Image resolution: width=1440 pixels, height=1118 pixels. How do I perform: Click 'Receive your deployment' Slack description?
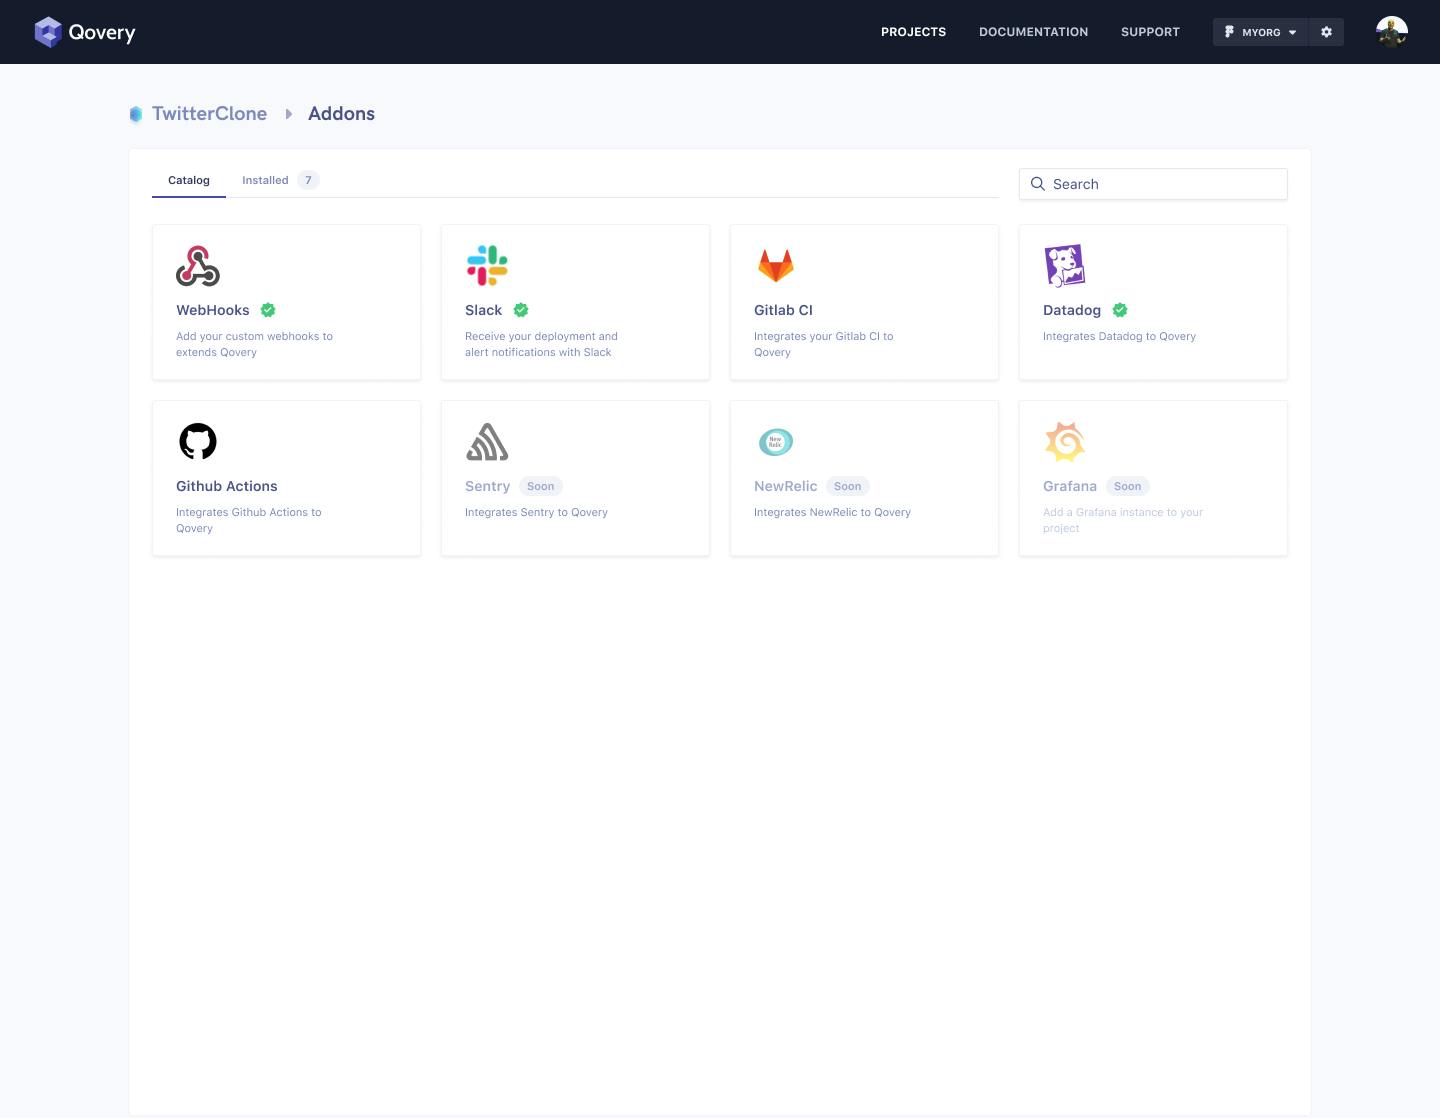coord(541,344)
